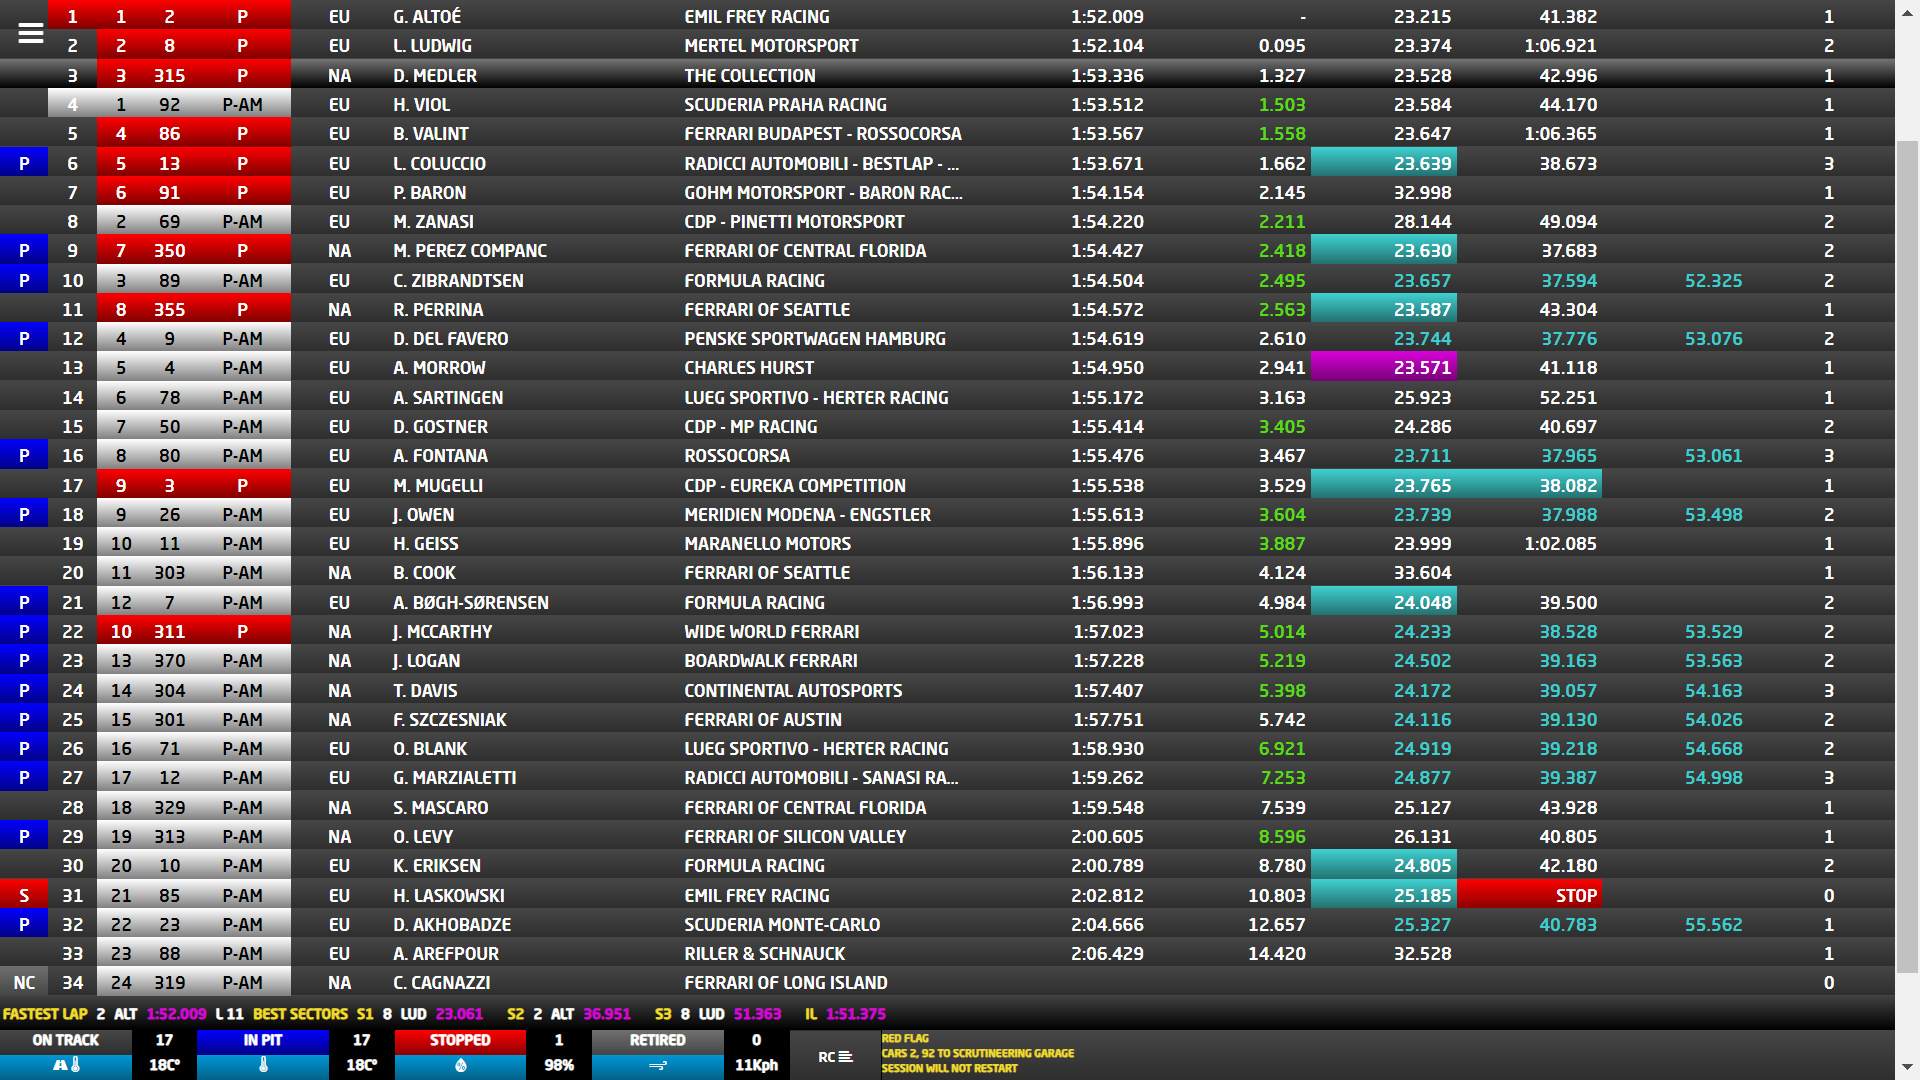The width and height of the screenshot is (1920, 1080).
Task: Click the teal 23.639 sector cell for L. Coluccio
Action: coord(1384,163)
